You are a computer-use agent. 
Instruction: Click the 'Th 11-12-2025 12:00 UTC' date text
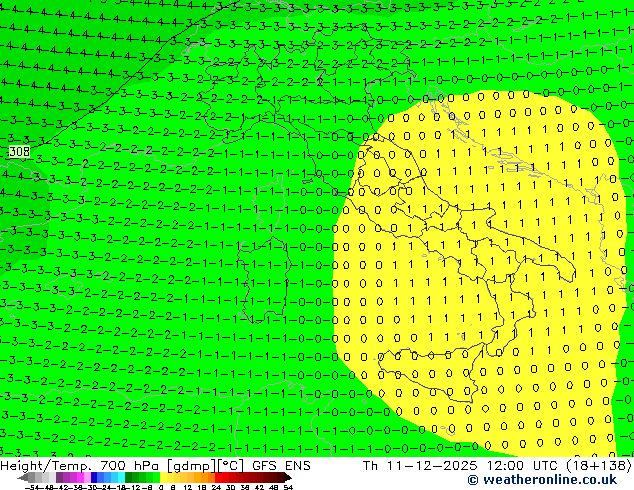click(x=461, y=466)
